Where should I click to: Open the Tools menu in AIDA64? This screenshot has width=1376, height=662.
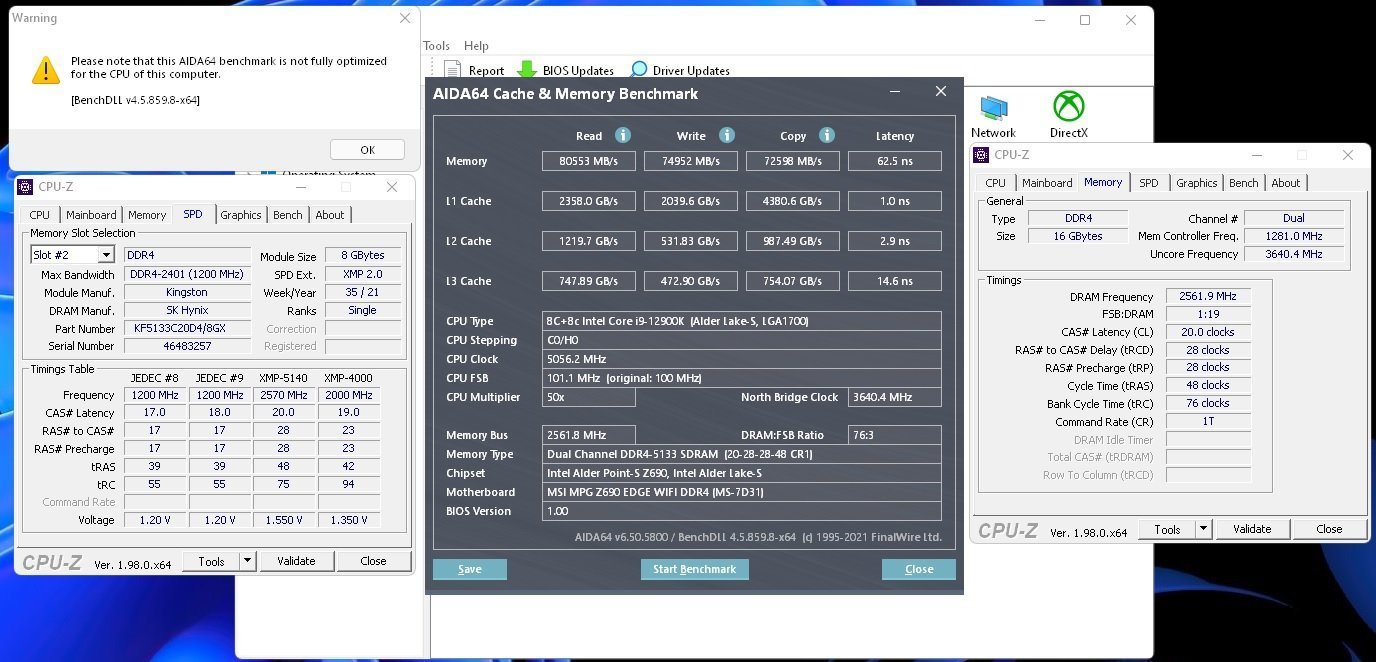point(436,46)
